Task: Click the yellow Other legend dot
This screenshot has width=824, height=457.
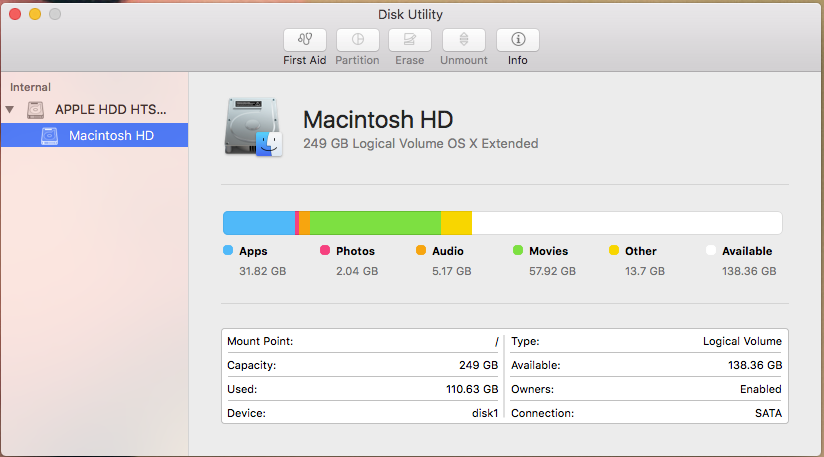Action: [614, 250]
